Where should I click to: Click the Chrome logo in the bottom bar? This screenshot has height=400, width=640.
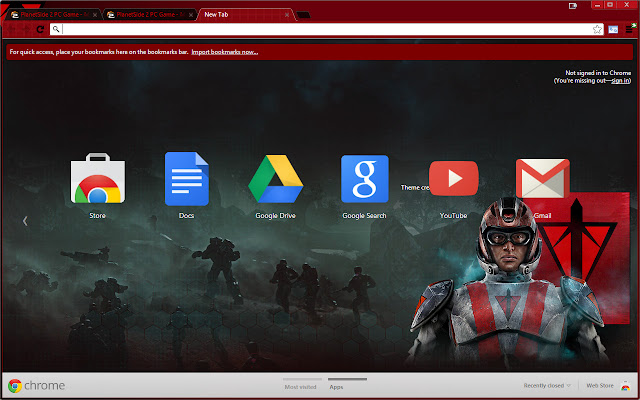(15, 386)
